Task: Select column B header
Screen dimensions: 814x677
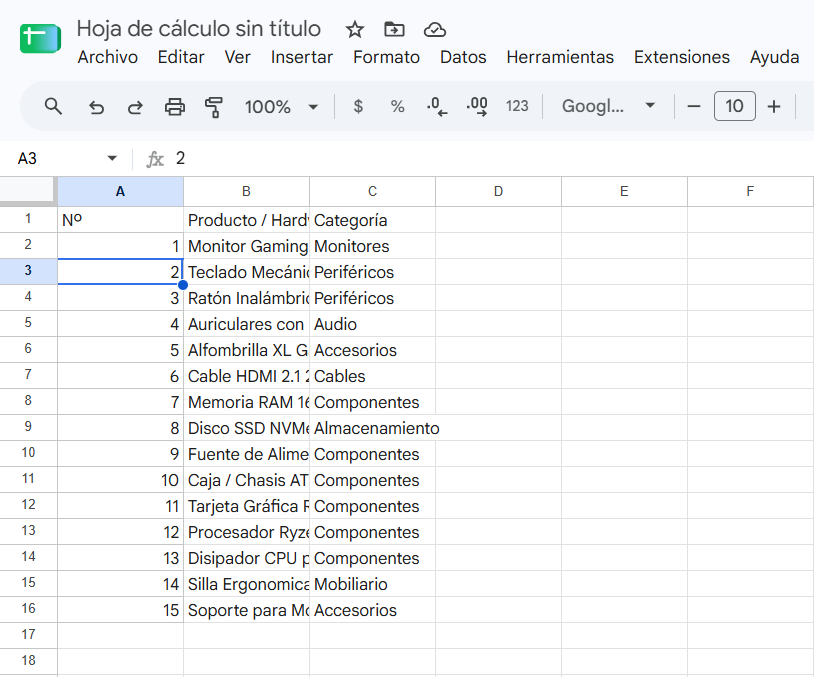Action: click(247, 192)
